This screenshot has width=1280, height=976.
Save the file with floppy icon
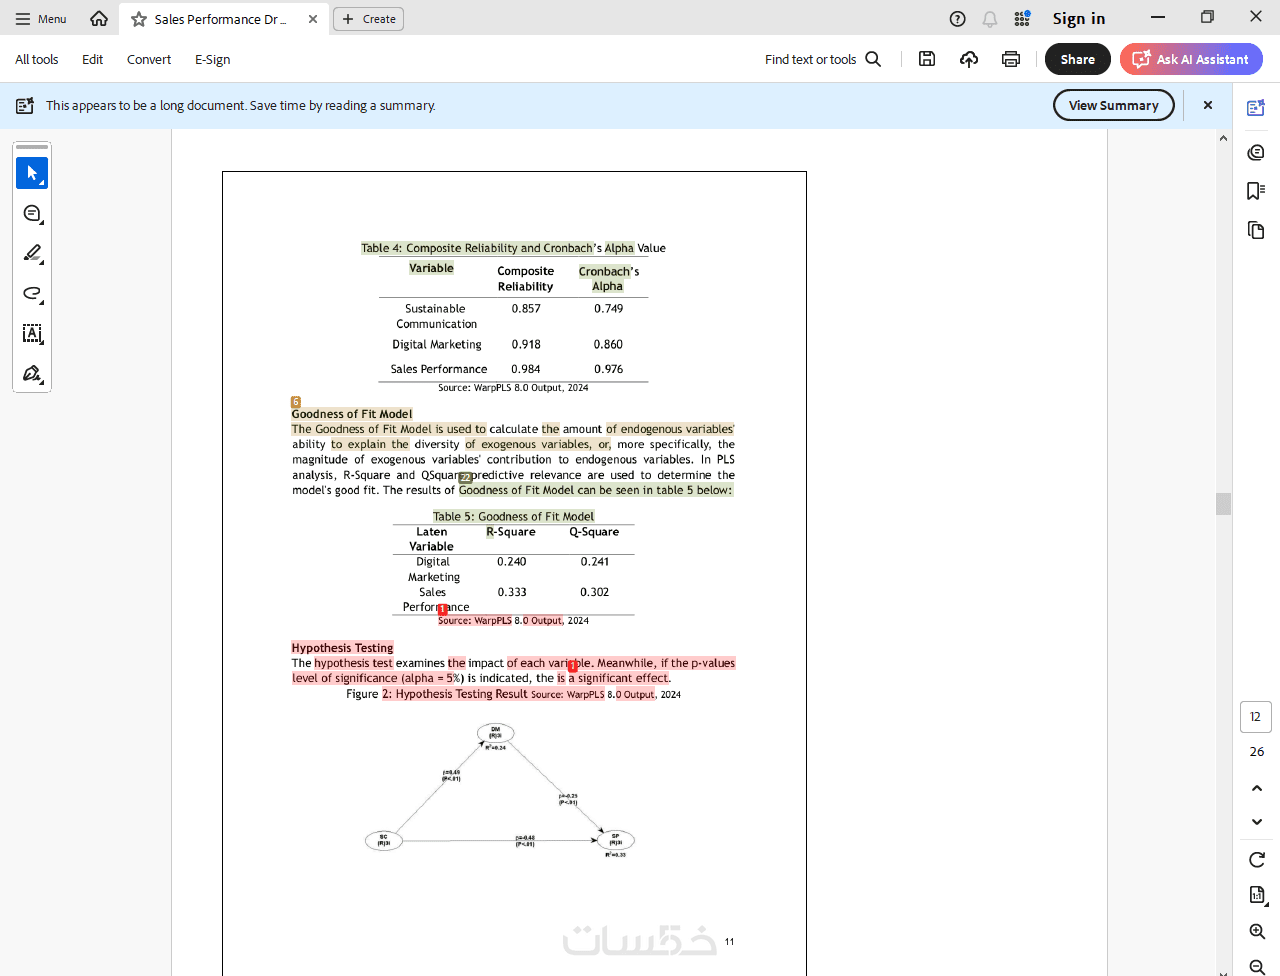click(x=927, y=59)
